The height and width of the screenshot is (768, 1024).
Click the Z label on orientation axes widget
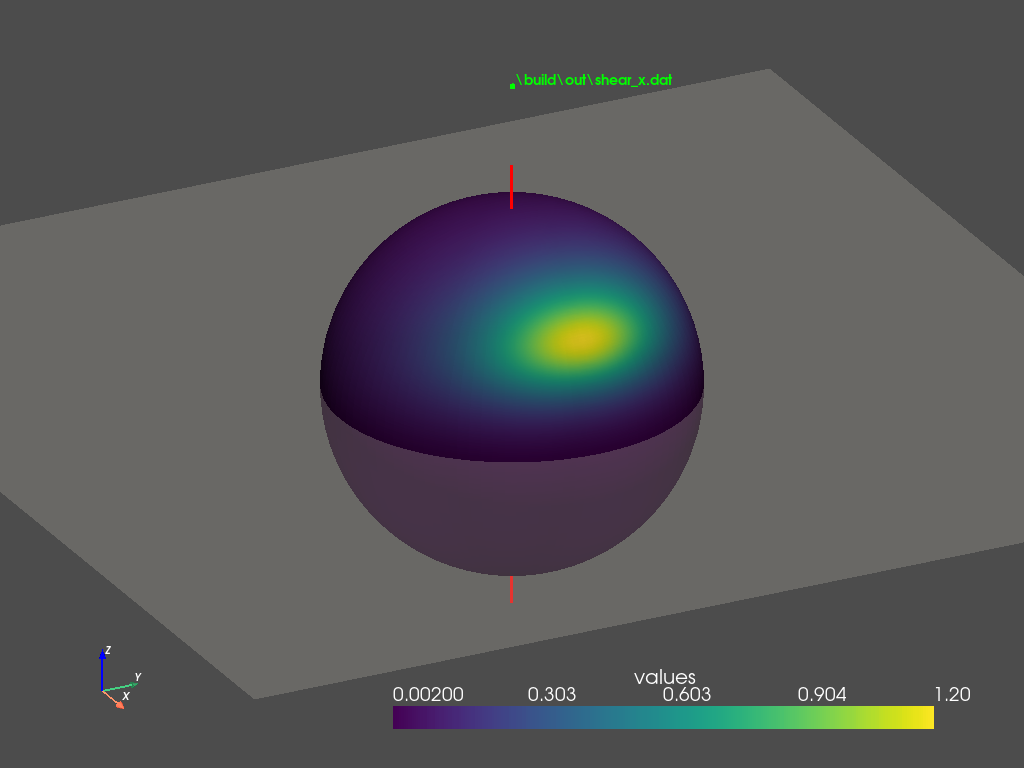tap(107, 650)
